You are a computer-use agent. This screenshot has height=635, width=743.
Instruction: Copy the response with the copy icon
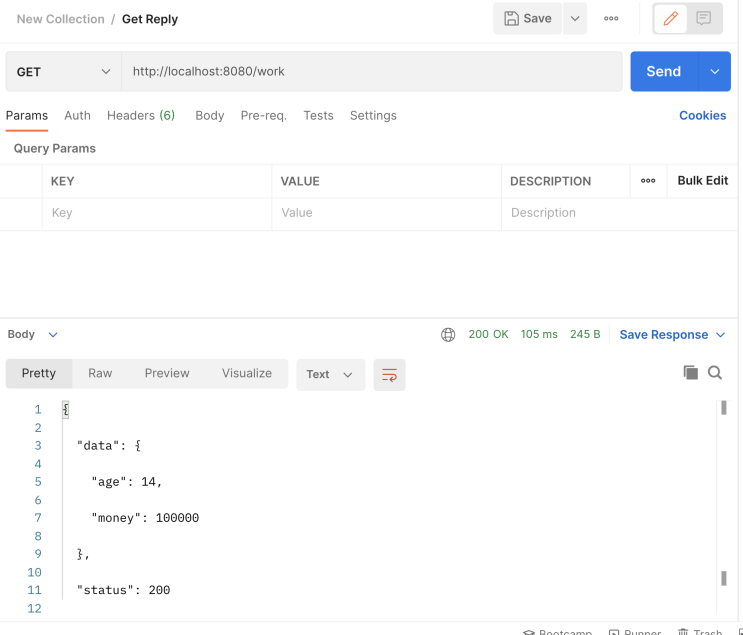[690, 372]
